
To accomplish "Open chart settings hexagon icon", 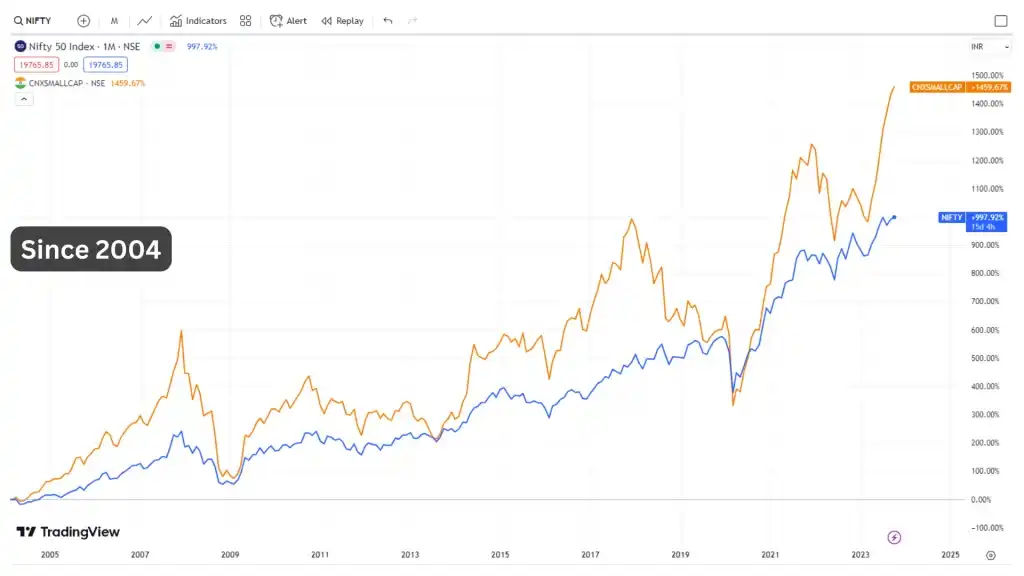I will coord(990,554).
